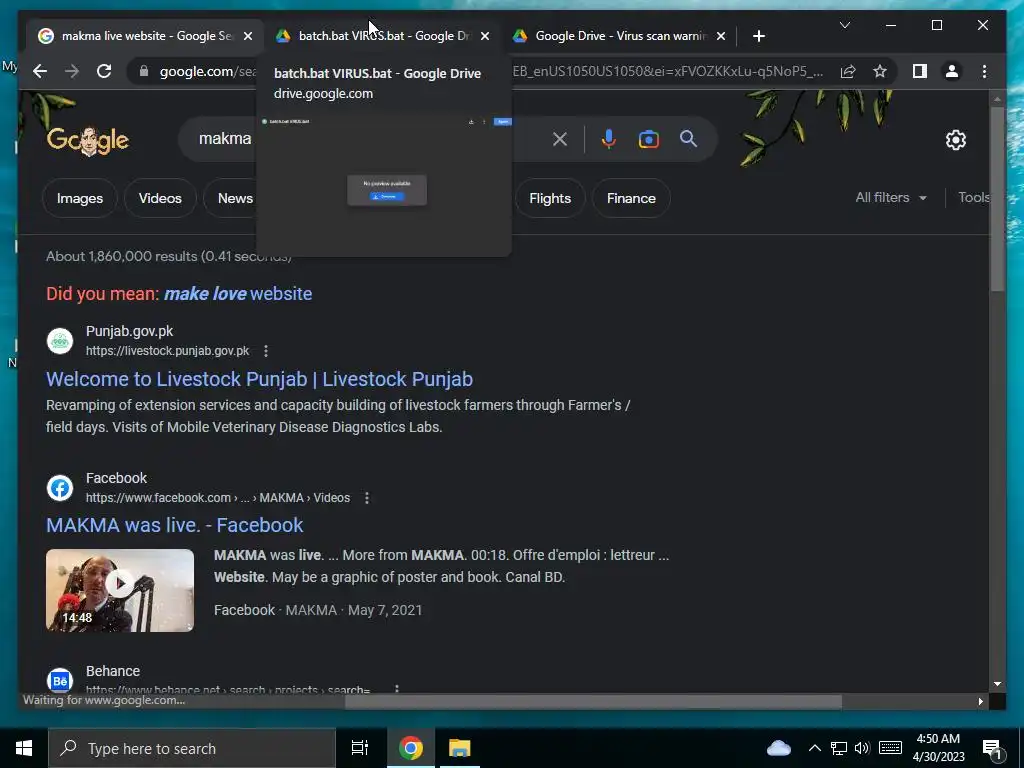Filter results by Images
The height and width of the screenshot is (768, 1024).
point(80,198)
